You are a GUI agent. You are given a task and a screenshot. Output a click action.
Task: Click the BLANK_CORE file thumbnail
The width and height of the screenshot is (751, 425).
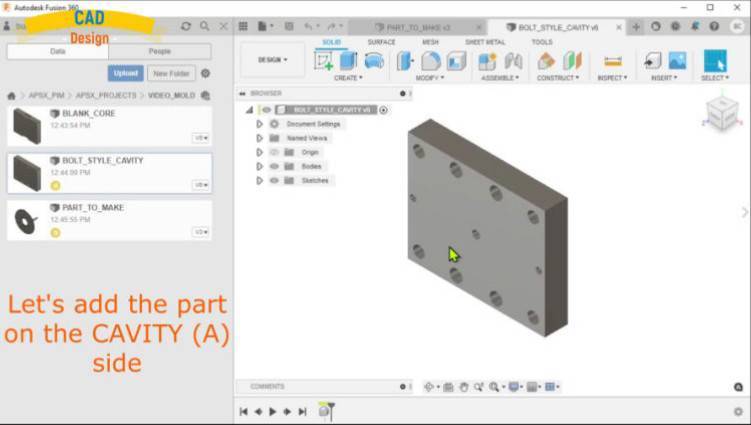[x=27, y=126]
